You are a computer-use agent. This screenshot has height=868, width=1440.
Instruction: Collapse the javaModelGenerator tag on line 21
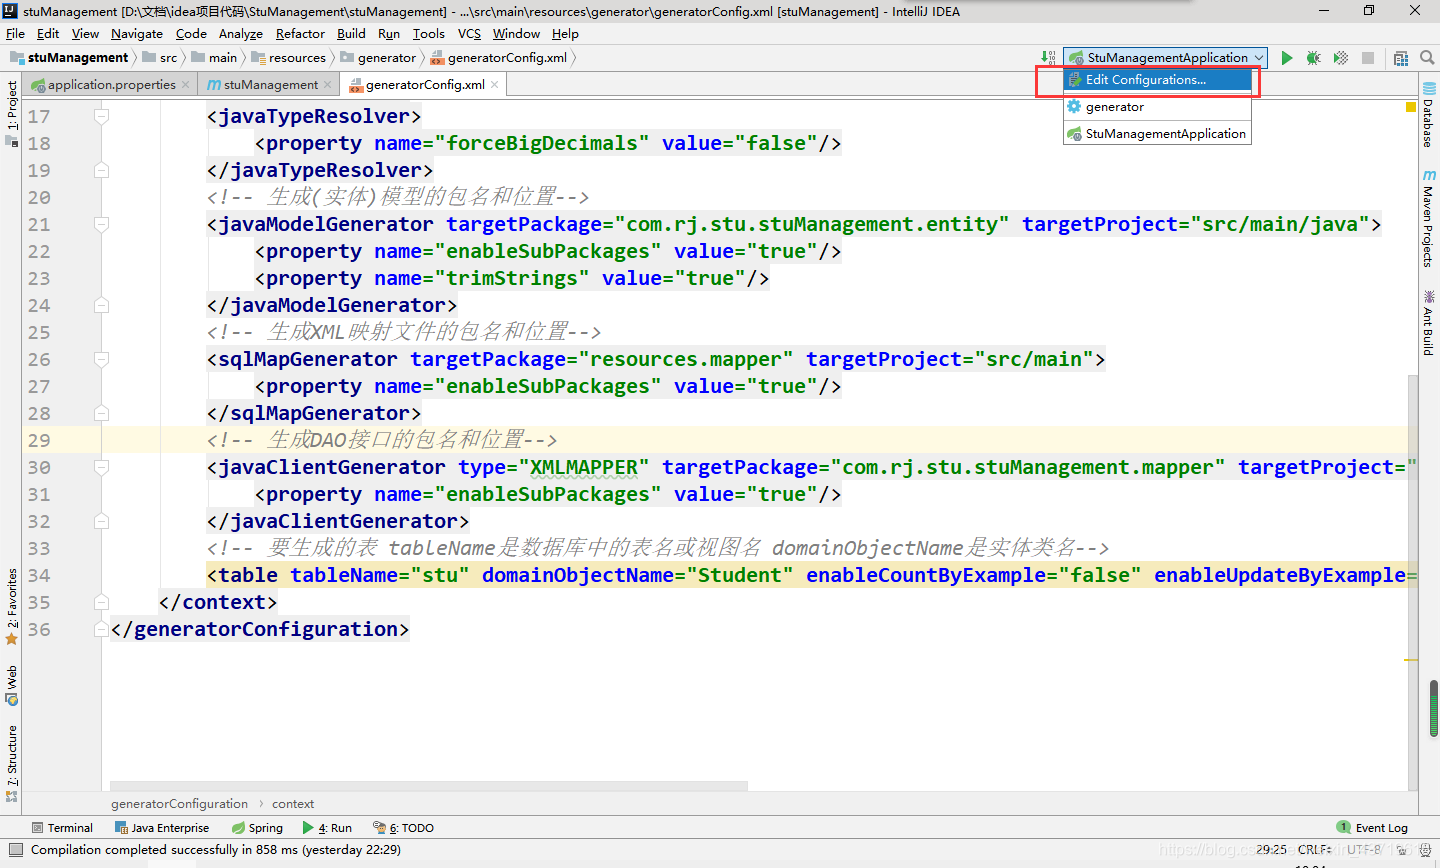click(x=101, y=224)
